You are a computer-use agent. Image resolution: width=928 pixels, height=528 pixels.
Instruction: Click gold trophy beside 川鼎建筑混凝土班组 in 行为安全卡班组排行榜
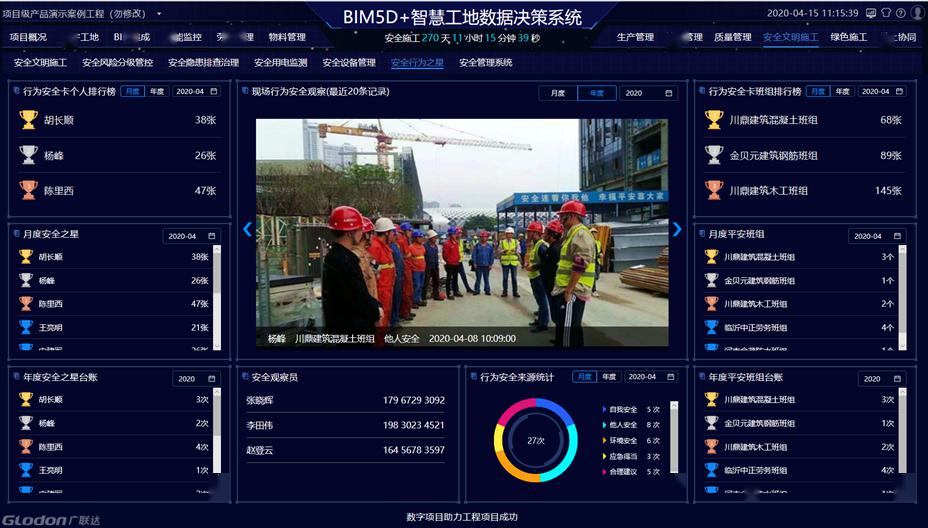[714, 120]
